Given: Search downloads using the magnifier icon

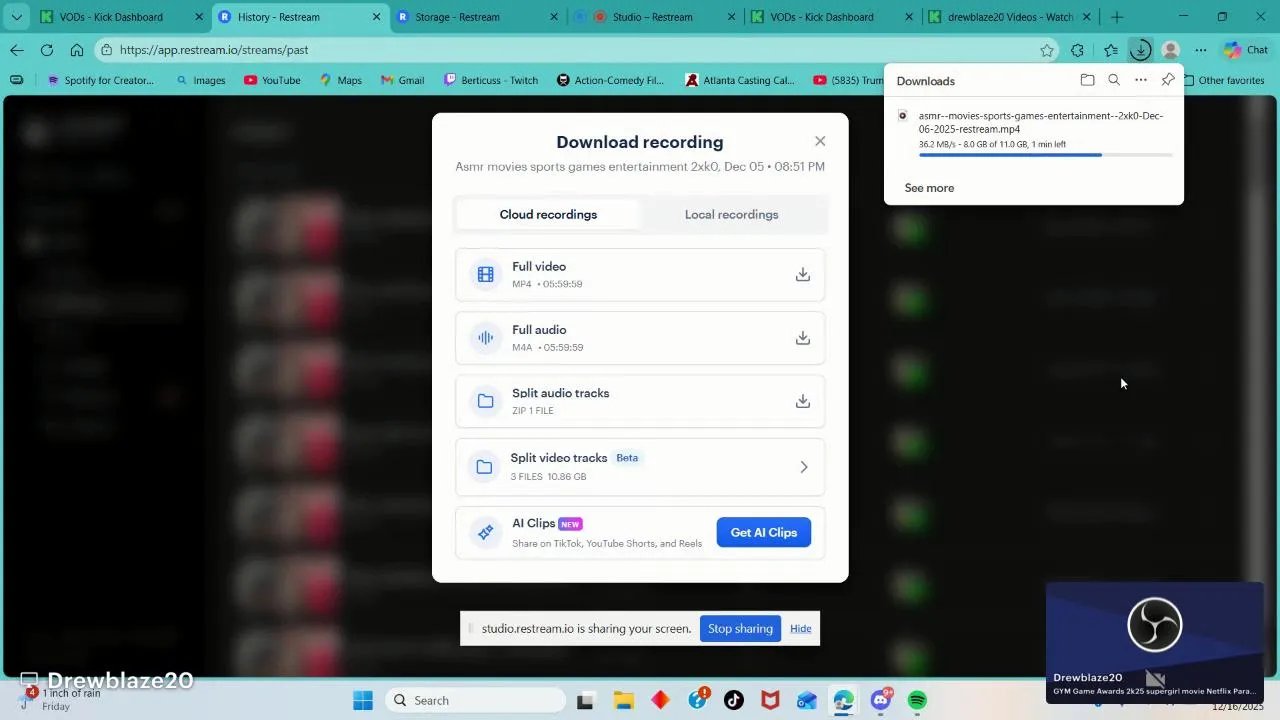Looking at the screenshot, I should click(1114, 80).
